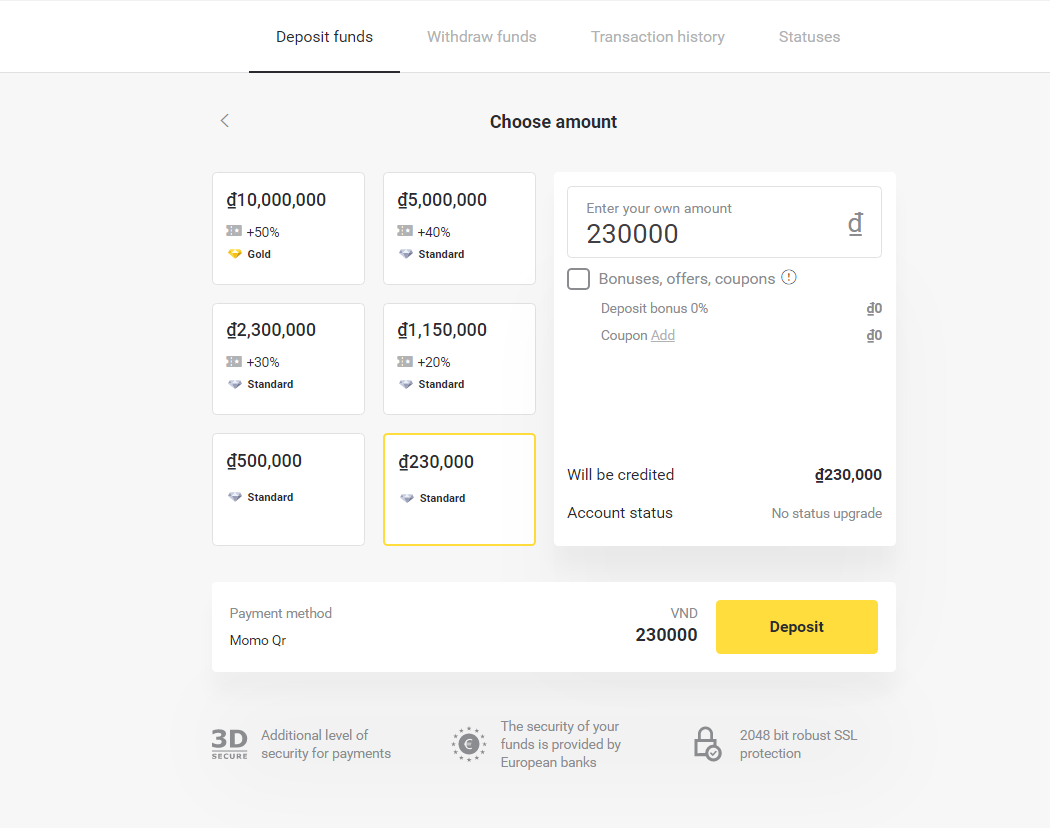Pick the ₫2,300,000 +30% amount card

(289, 359)
